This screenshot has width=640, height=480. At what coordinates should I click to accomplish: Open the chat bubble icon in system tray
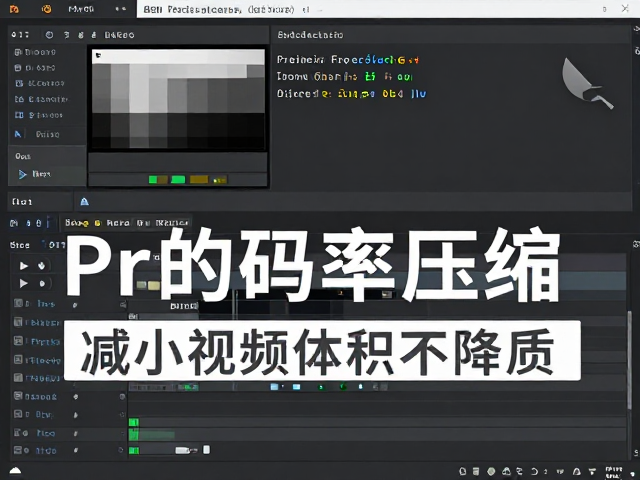pos(462,471)
